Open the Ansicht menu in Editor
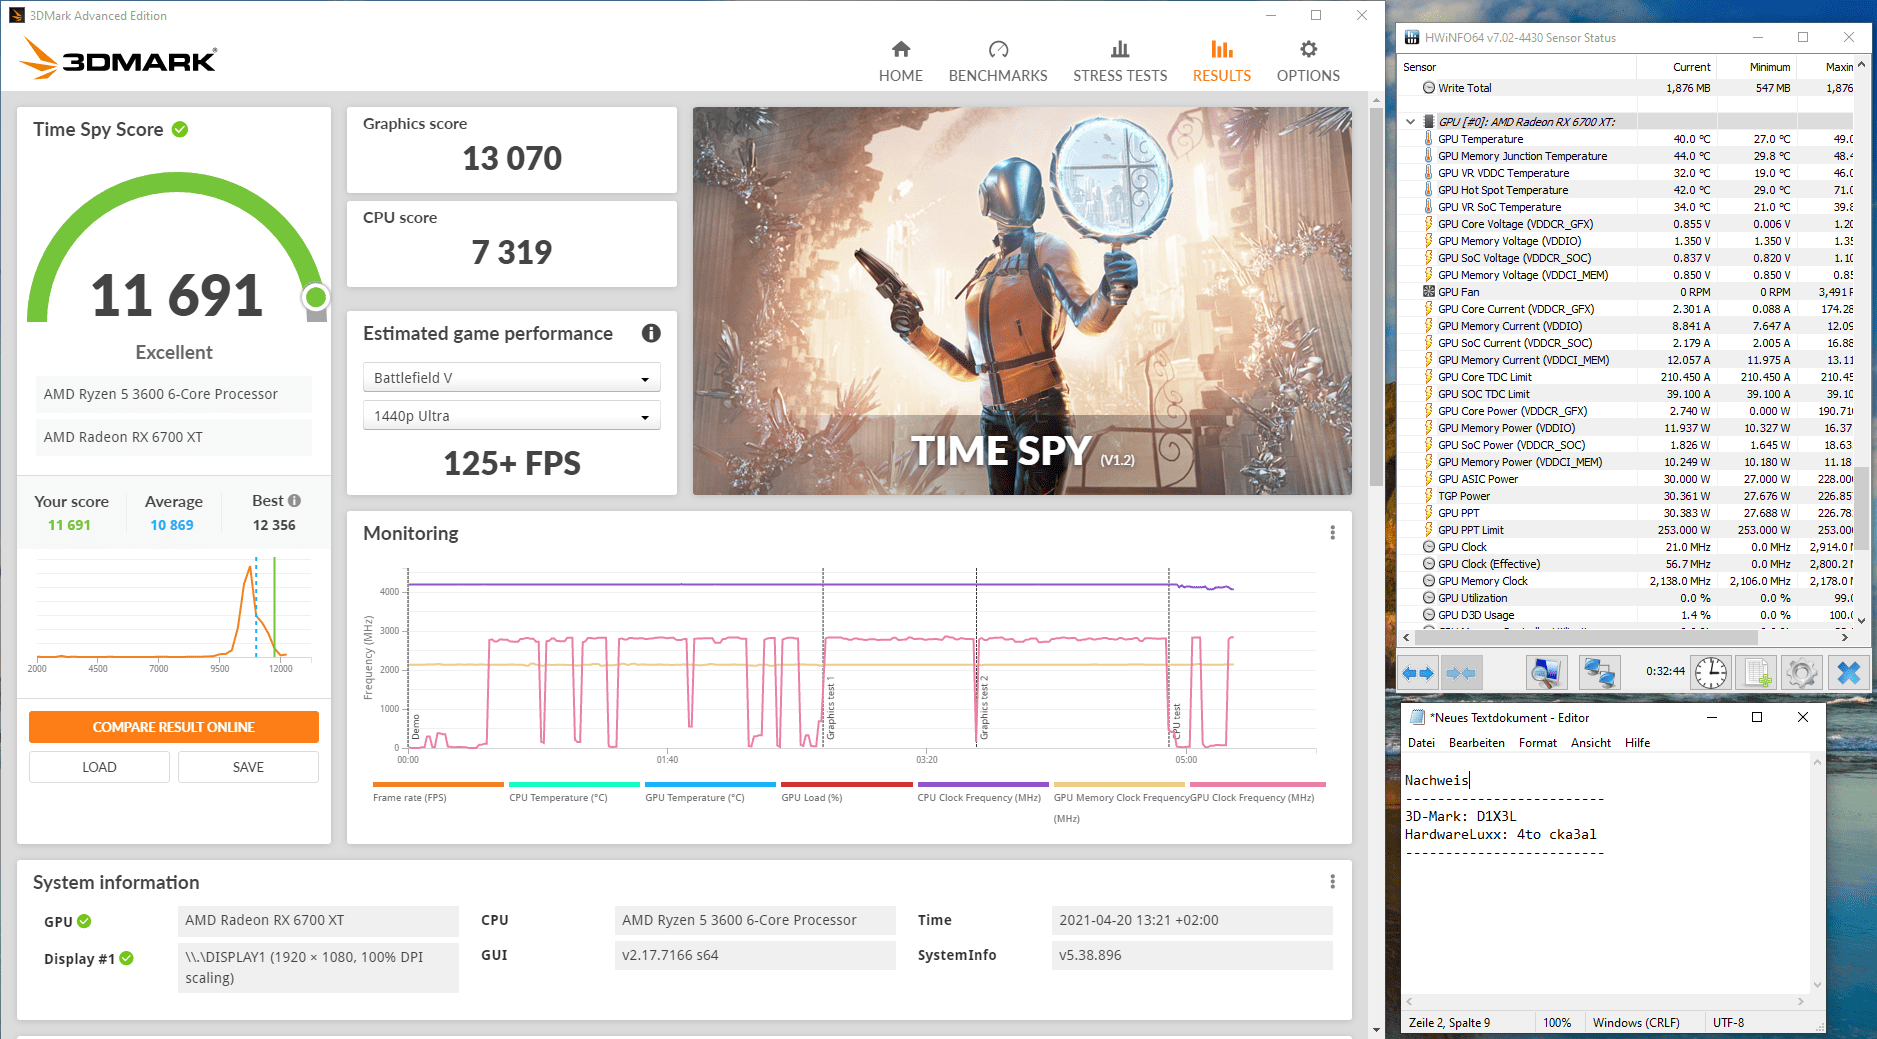 (x=1590, y=743)
